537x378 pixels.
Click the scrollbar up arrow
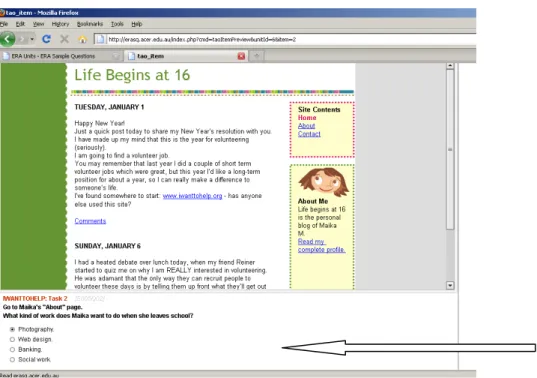point(450,66)
